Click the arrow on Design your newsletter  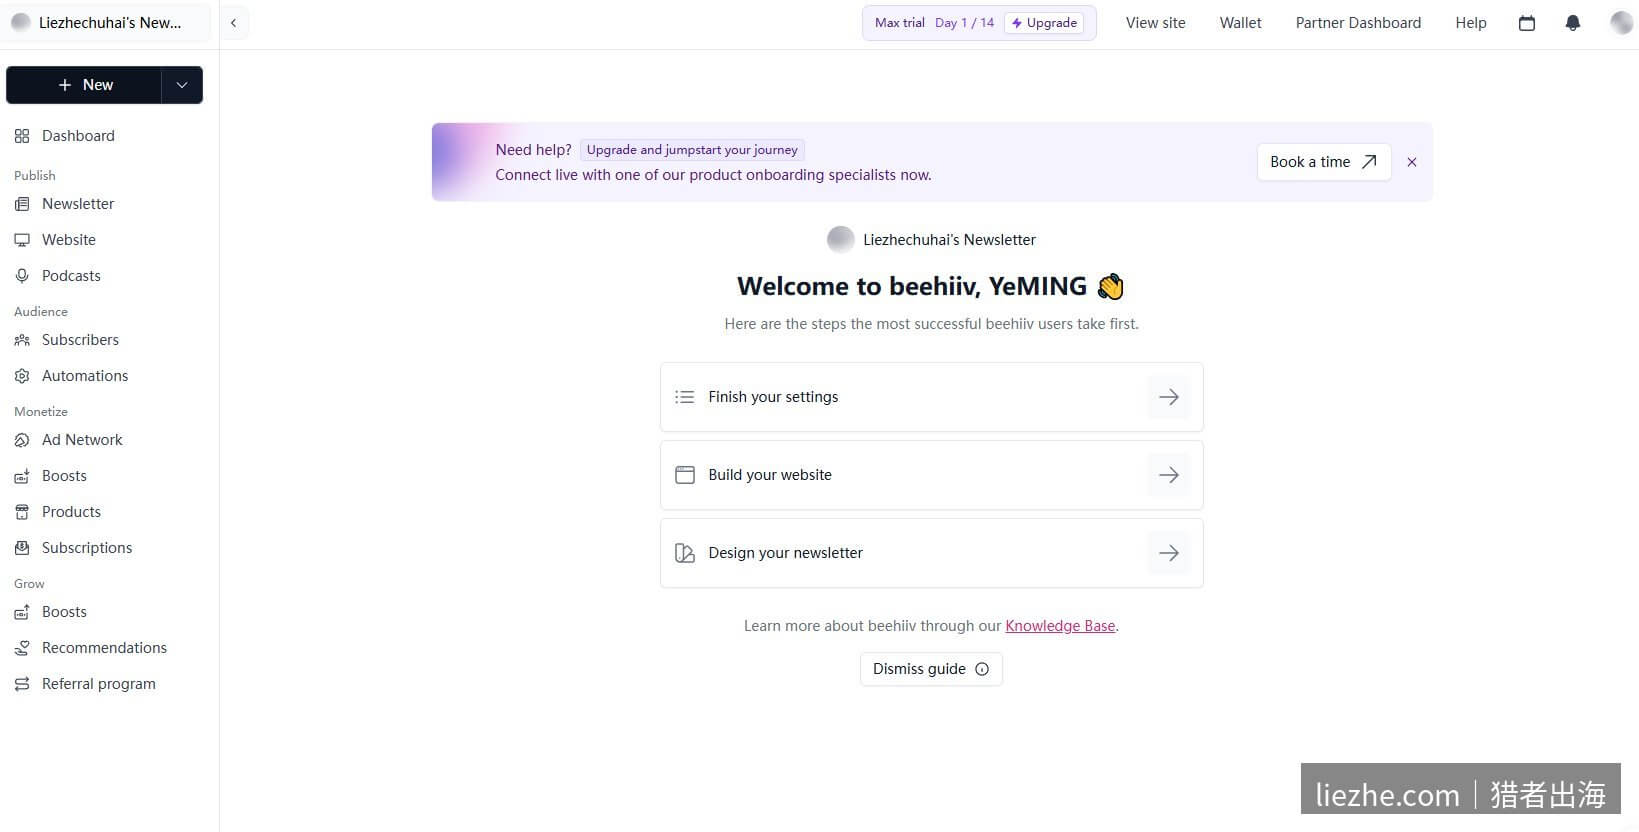[x=1169, y=553]
